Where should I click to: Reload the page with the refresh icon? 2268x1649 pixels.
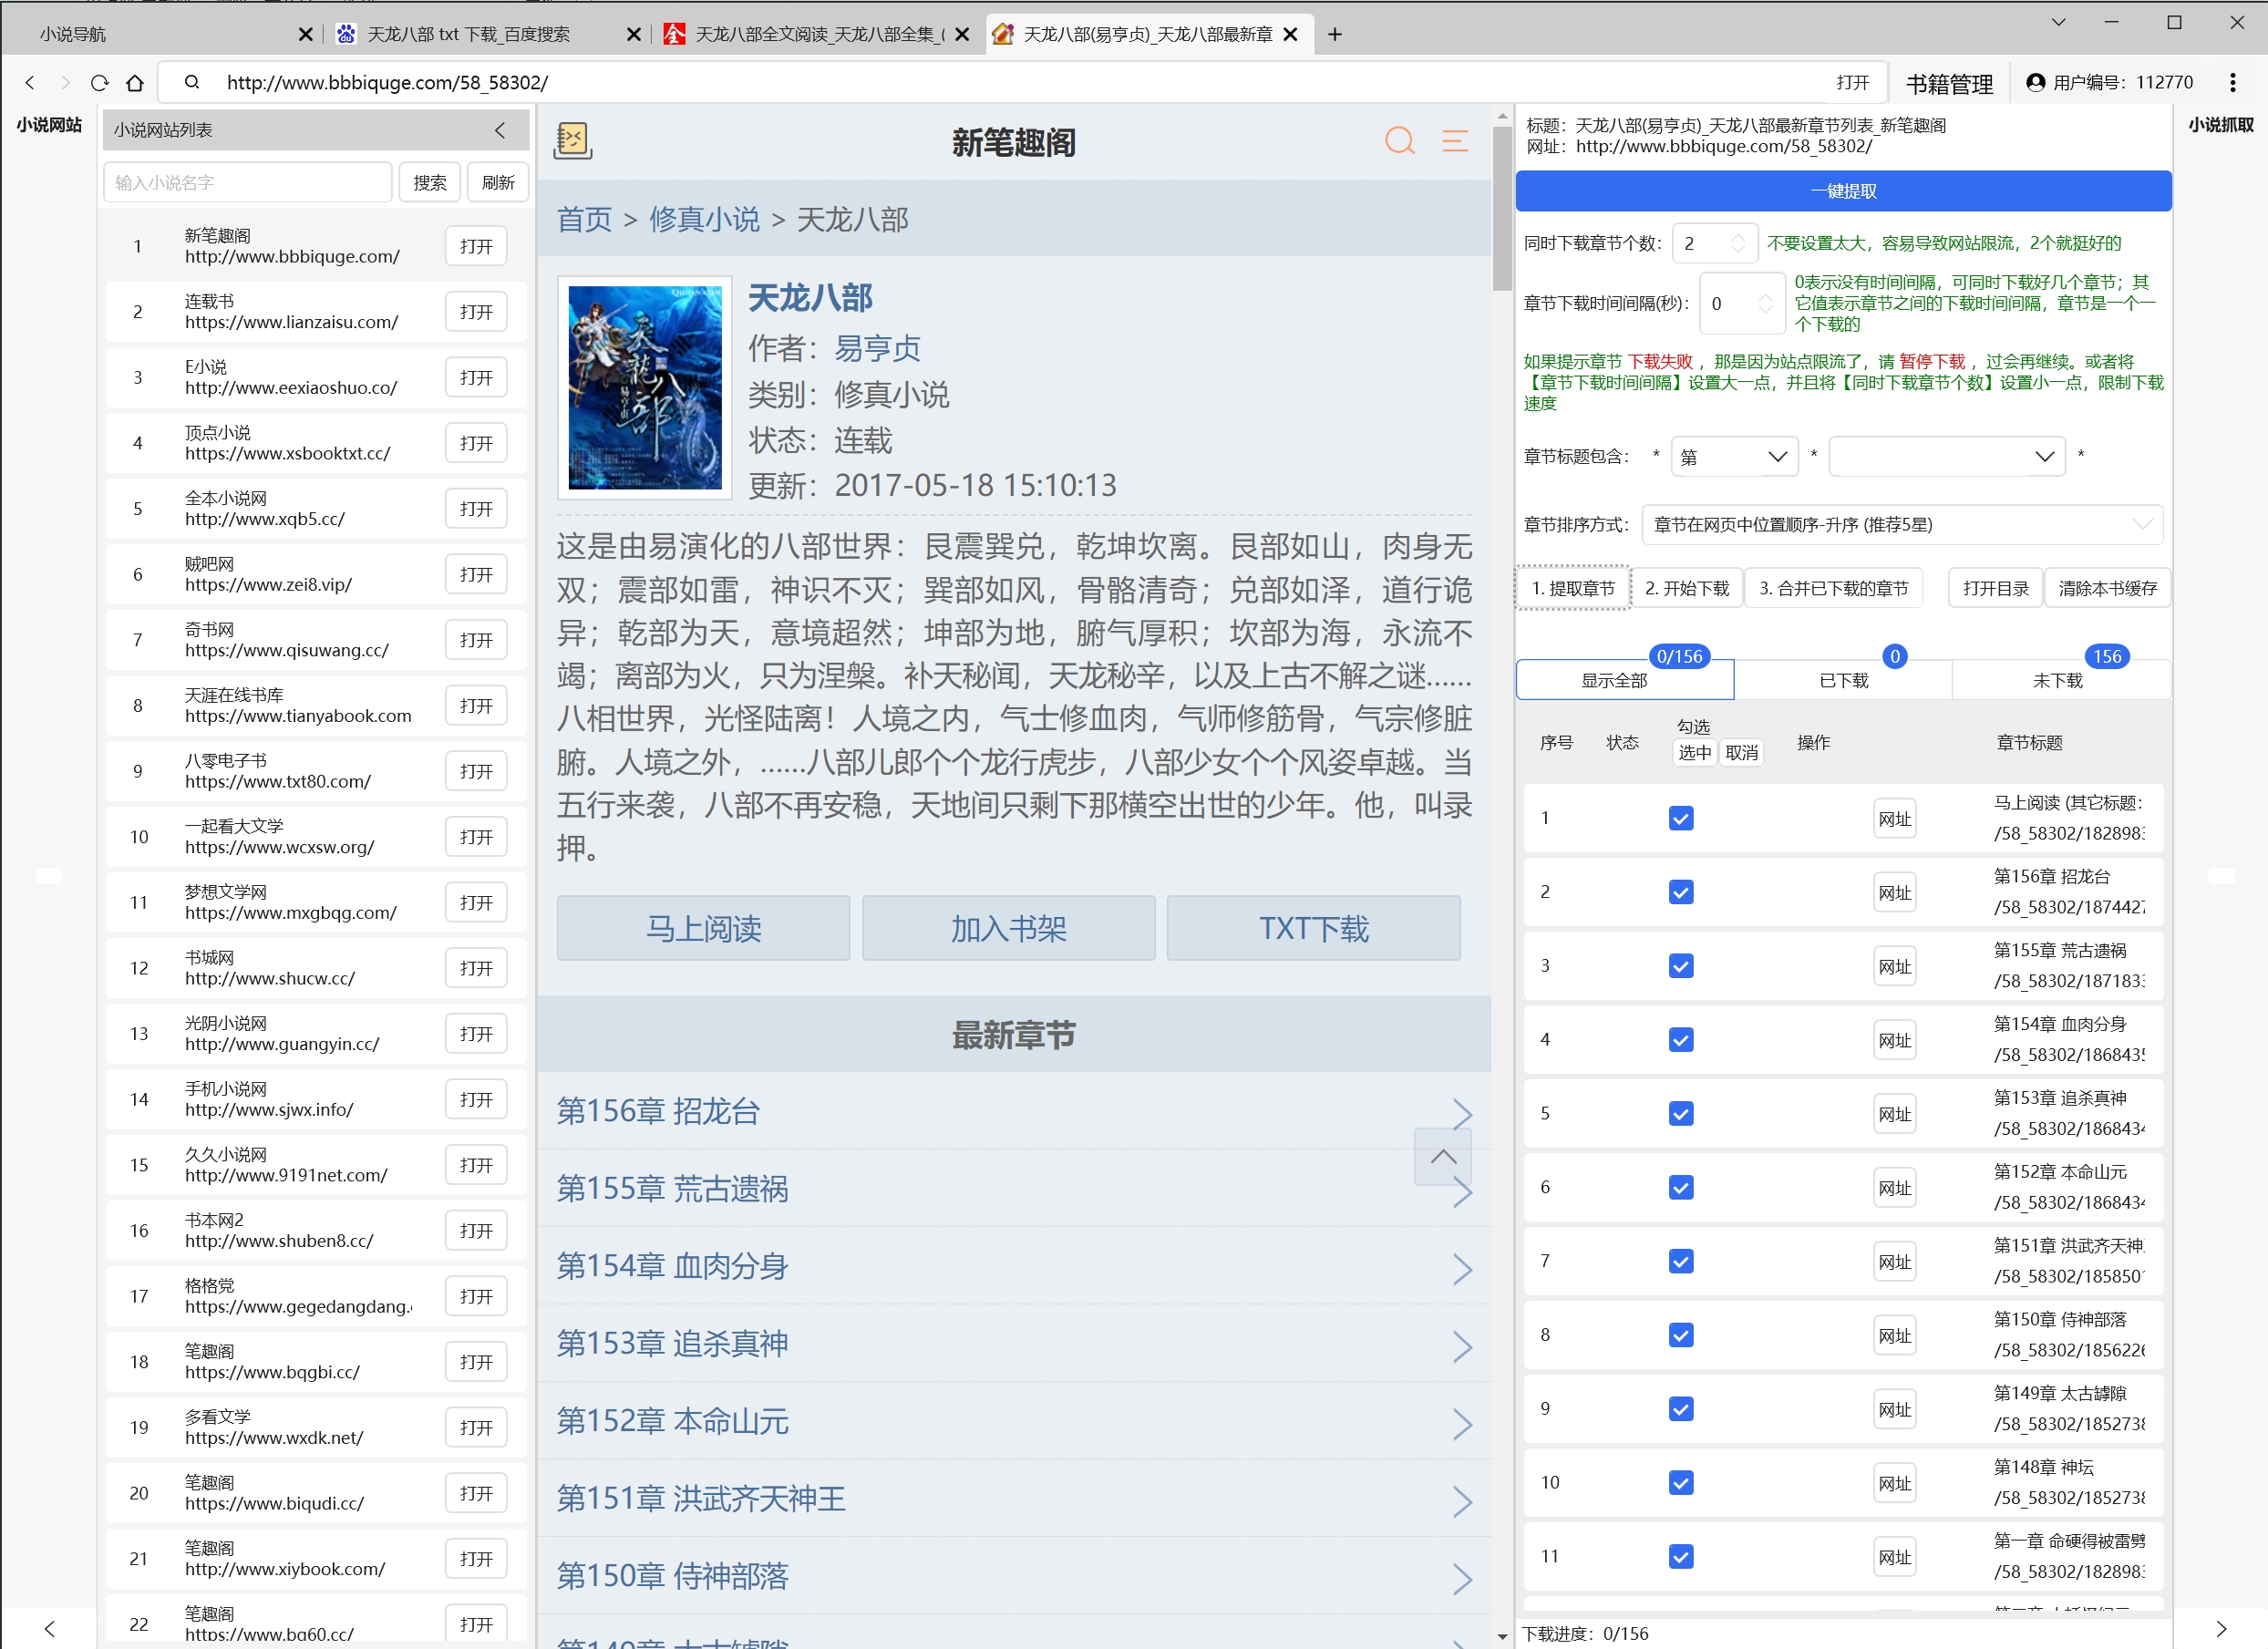[x=99, y=82]
